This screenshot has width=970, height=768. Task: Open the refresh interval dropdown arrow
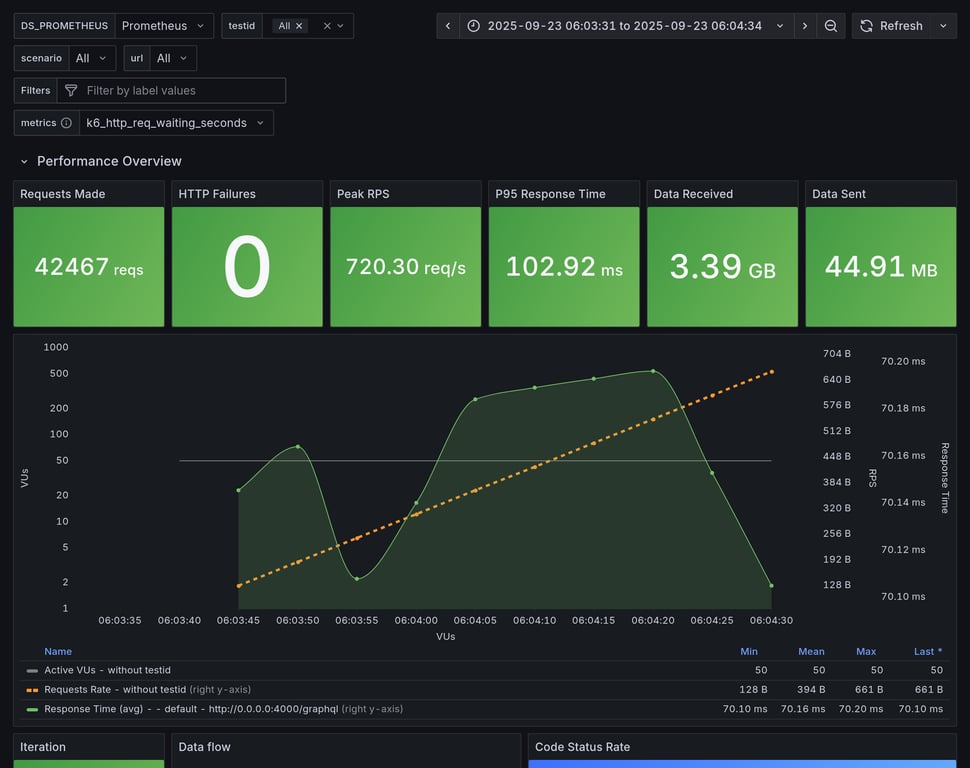(943, 26)
